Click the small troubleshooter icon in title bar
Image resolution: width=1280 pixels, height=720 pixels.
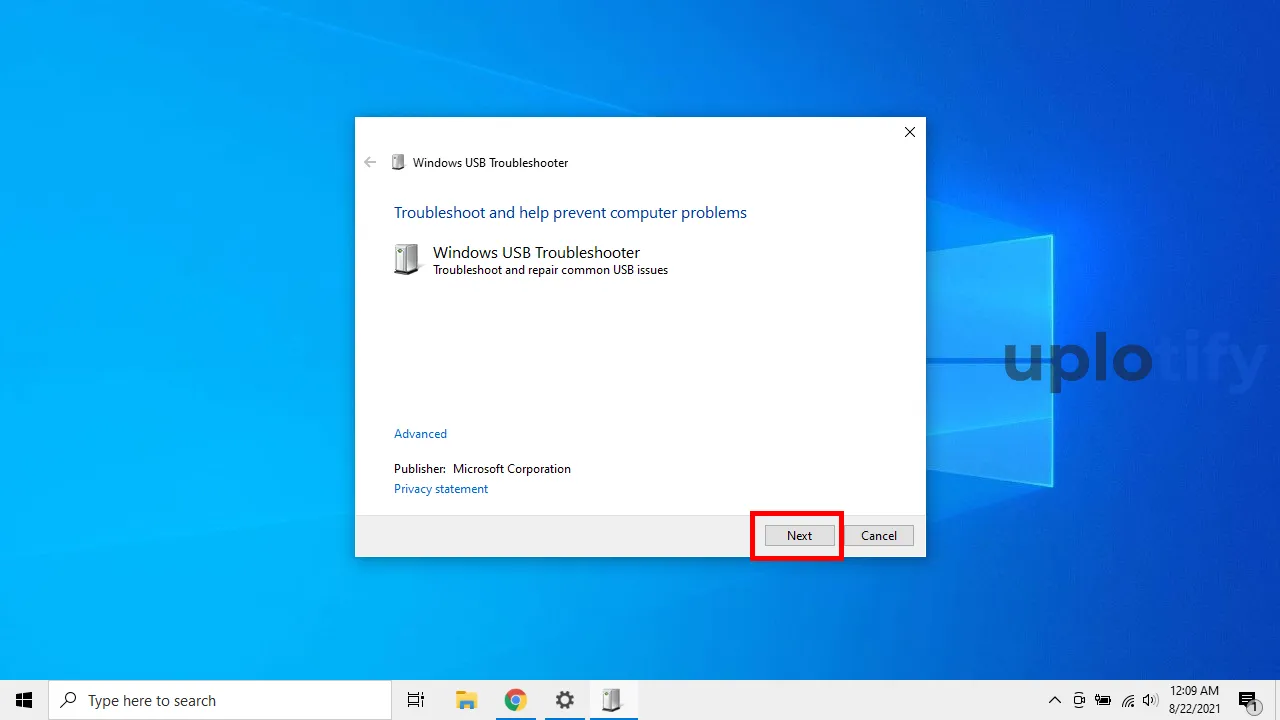pos(398,162)
